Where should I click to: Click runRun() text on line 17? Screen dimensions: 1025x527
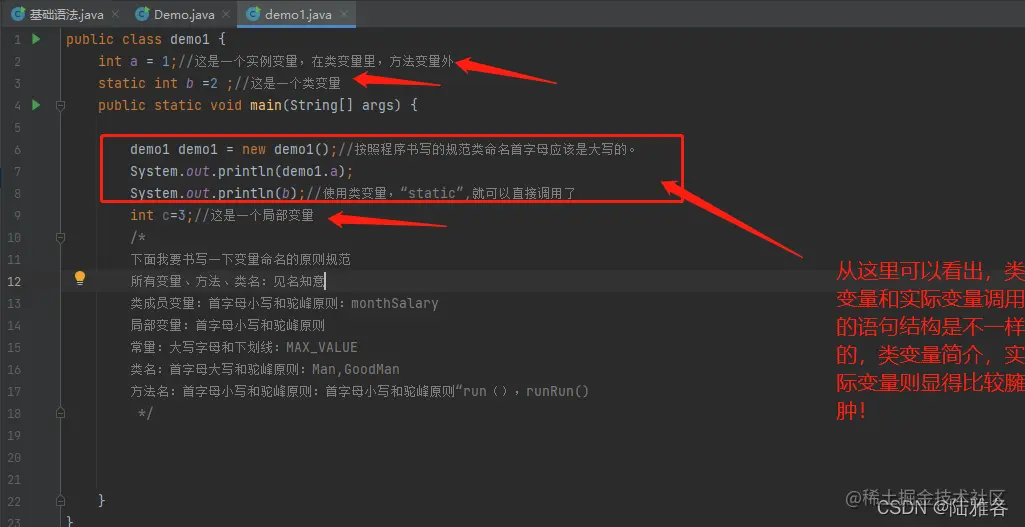pos(558,392)
